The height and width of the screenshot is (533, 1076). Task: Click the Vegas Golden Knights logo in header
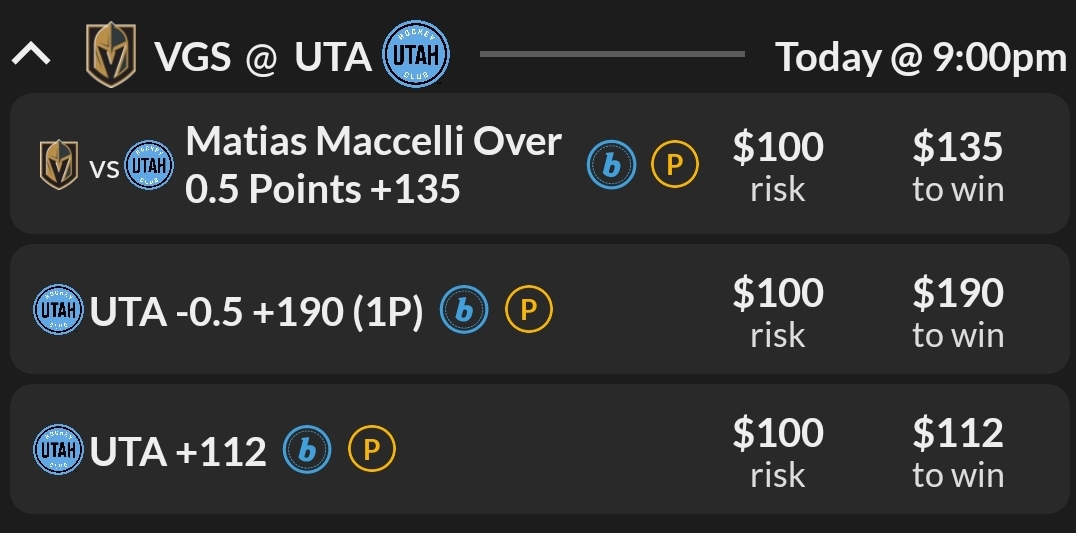[x=110, y=55]
